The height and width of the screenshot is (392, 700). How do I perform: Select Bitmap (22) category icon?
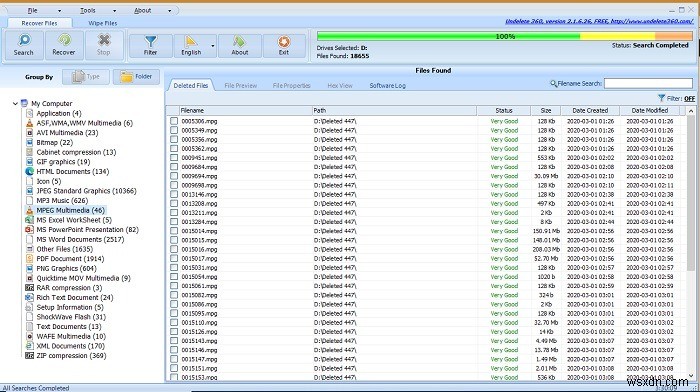[x=29, y=142]
